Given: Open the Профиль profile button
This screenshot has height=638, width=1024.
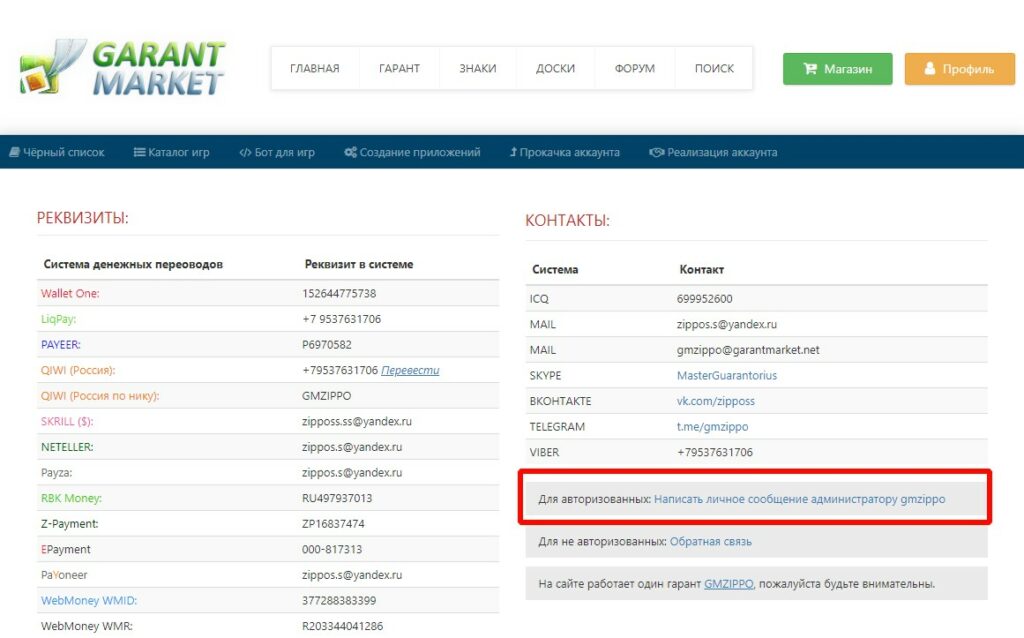Looking at the screenshot, I should pos(958,69).
